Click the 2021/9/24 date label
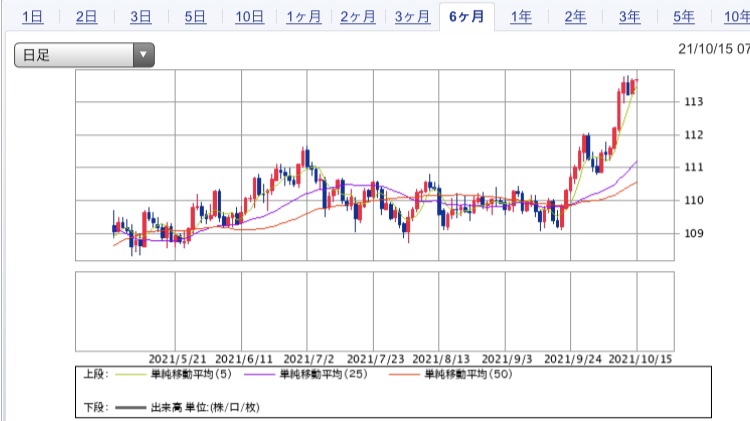750x421 pixels. (573, 359)
